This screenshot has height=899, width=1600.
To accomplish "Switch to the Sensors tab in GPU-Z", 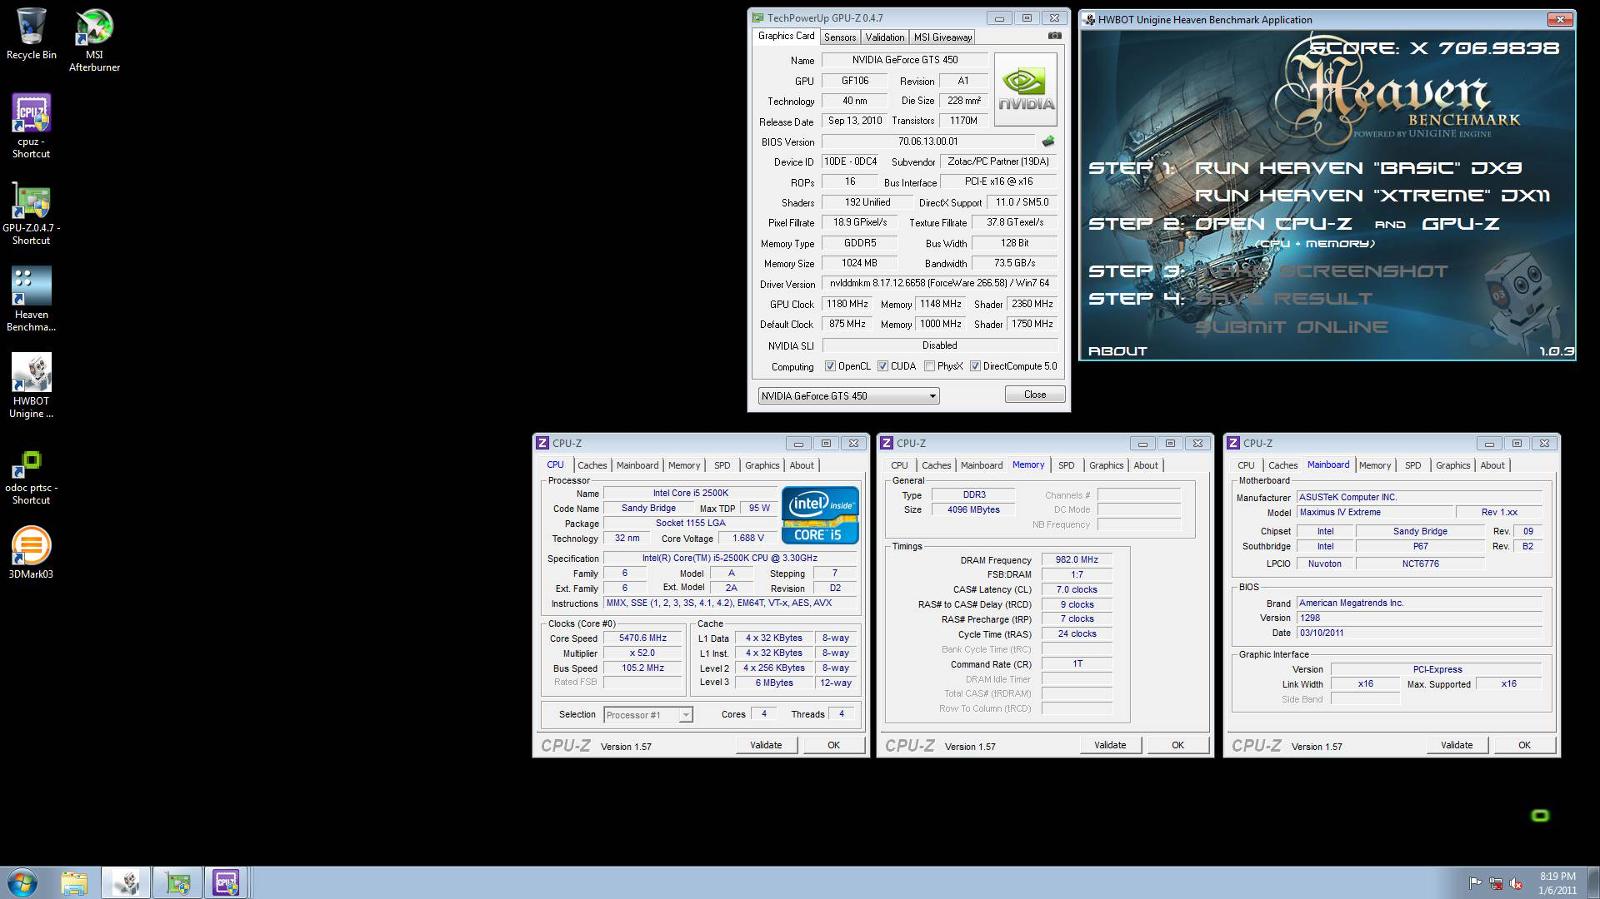I will (x=840, y=37).
